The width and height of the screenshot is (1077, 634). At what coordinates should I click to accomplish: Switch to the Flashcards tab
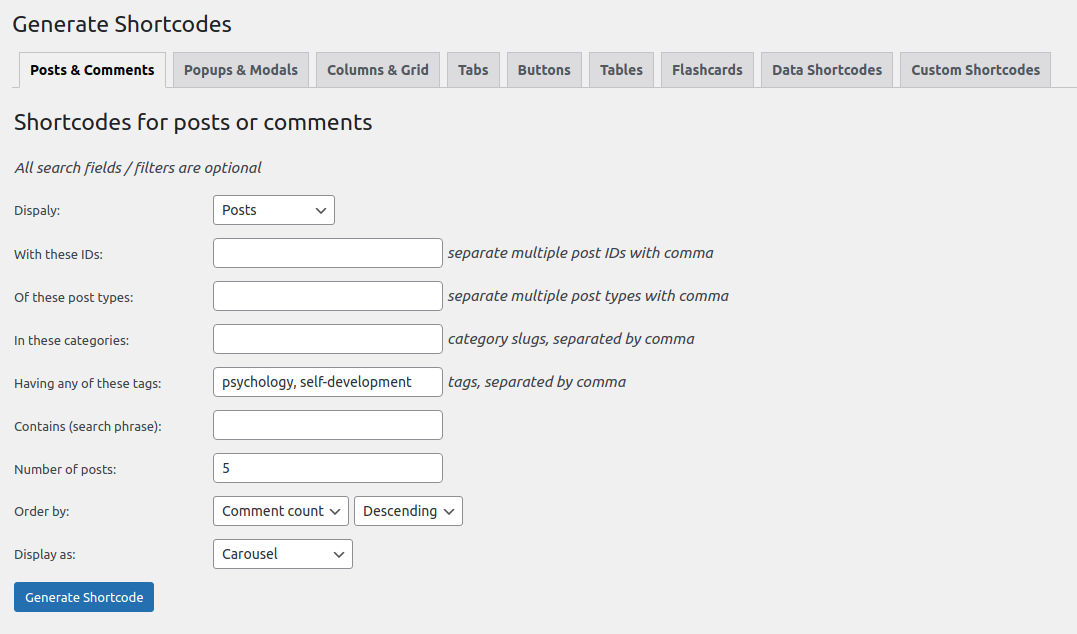[707, 70]
